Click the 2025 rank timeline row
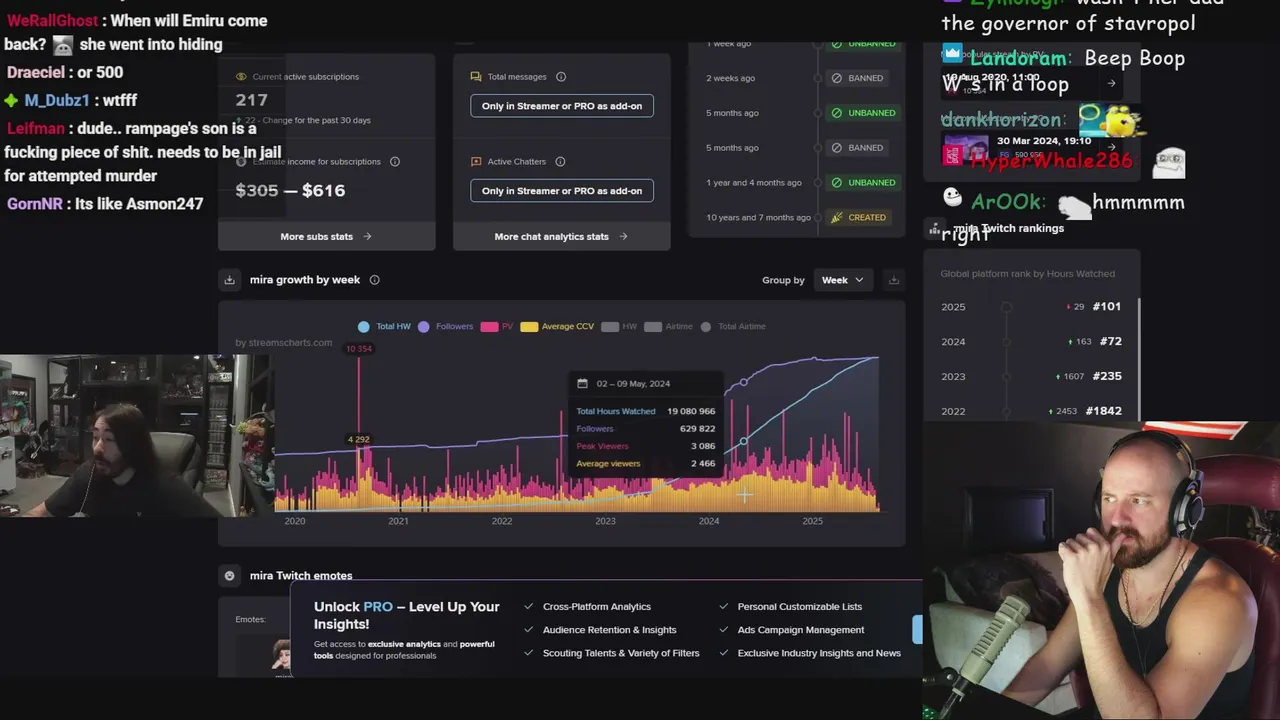The height and width of the screenshot is (720, 1280). pyautogui.click(x=1031, y=307)
